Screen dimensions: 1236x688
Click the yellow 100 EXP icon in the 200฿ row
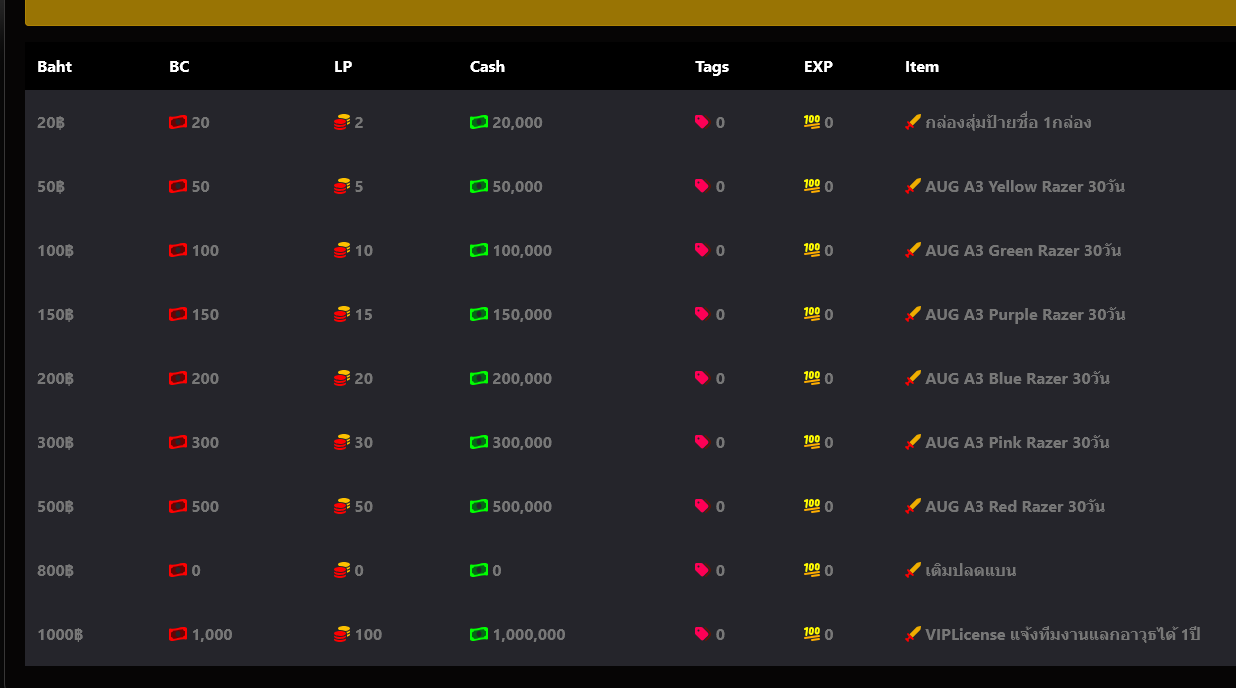point(812,378)
